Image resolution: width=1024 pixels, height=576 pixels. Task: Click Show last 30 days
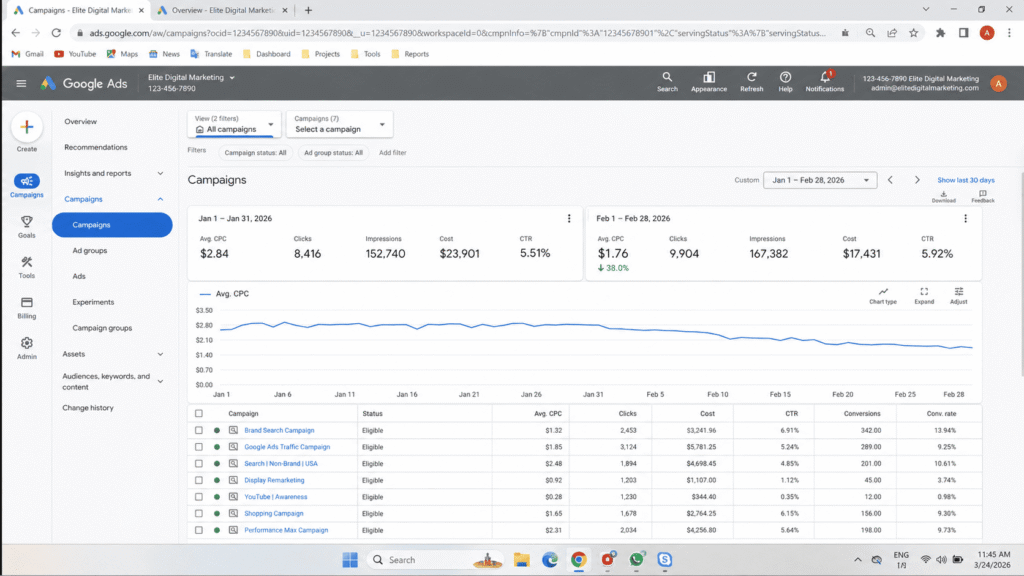(966, 180)
